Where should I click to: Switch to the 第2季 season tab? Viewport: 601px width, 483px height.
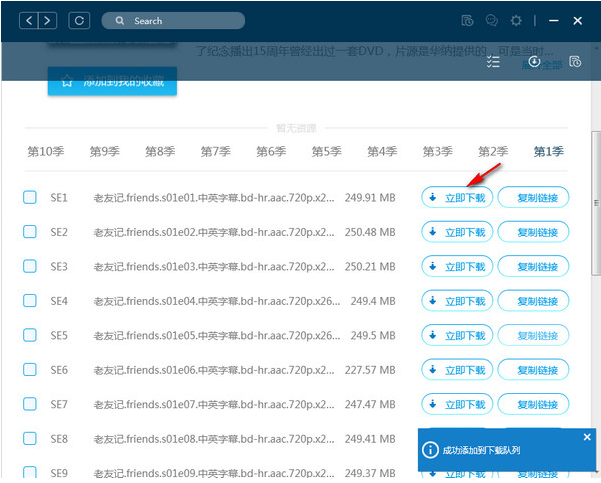point(493,151)
